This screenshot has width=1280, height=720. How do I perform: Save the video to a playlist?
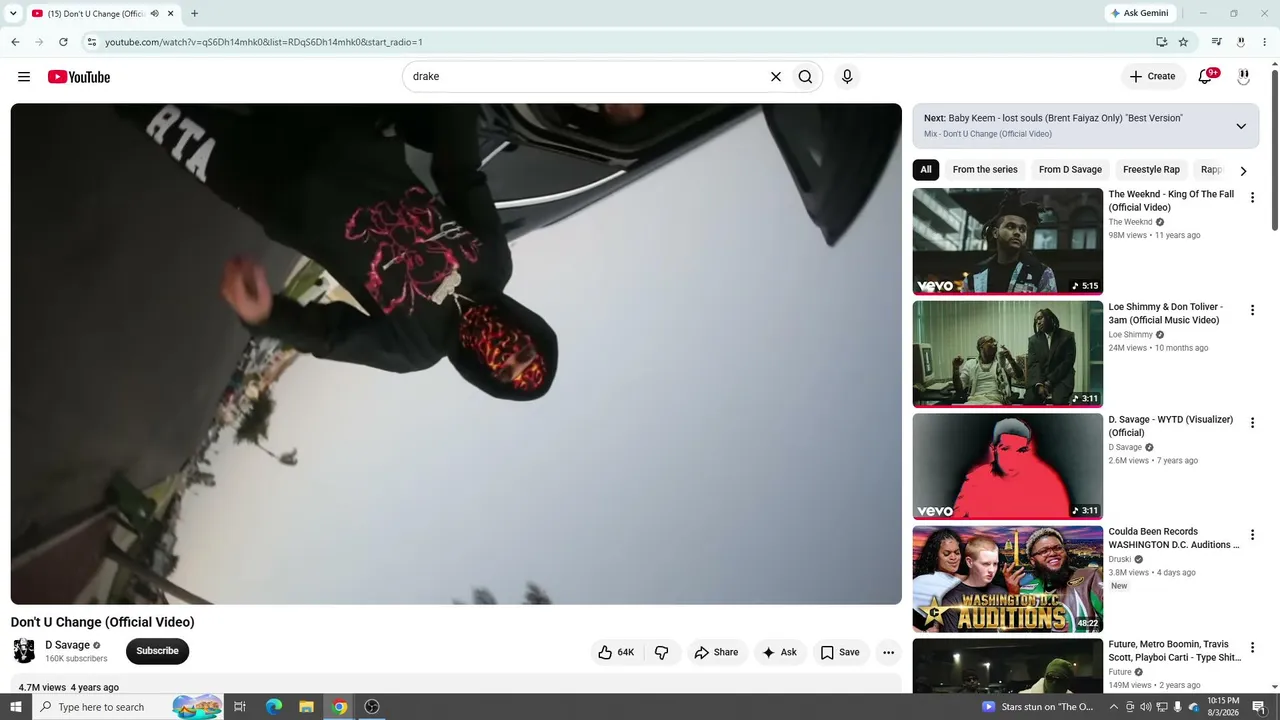[x=840, y=653]
